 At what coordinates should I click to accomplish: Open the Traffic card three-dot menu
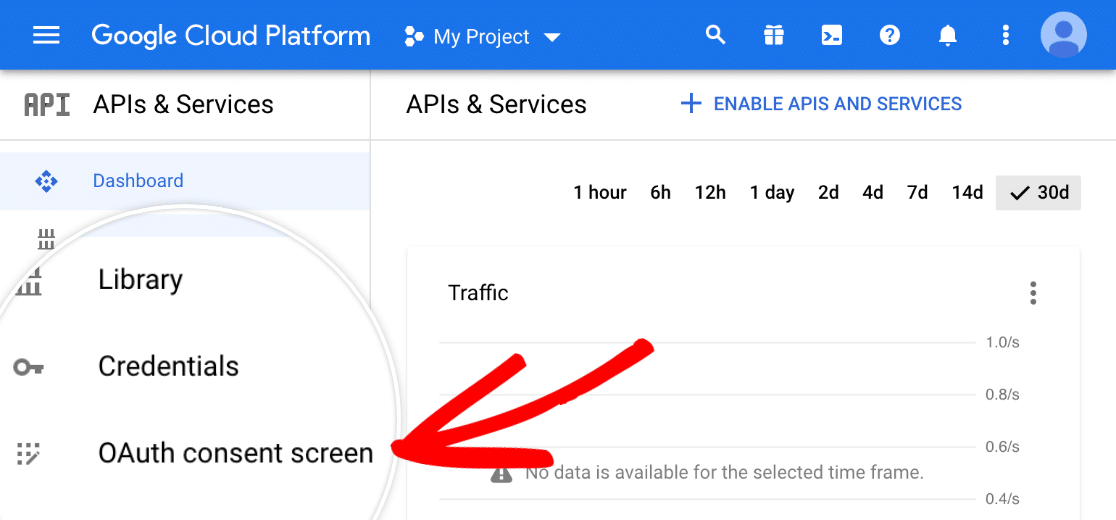1033,293
